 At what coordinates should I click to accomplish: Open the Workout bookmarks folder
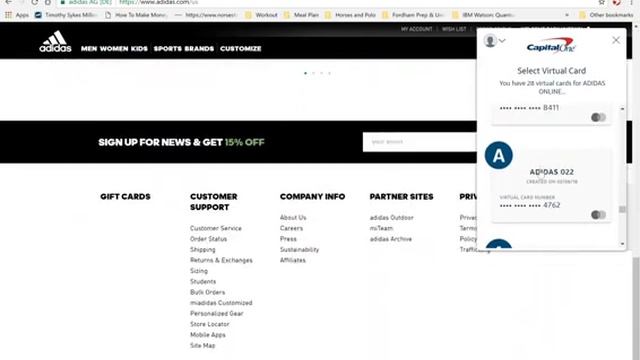pyautogui.click(x=261, y=15)
